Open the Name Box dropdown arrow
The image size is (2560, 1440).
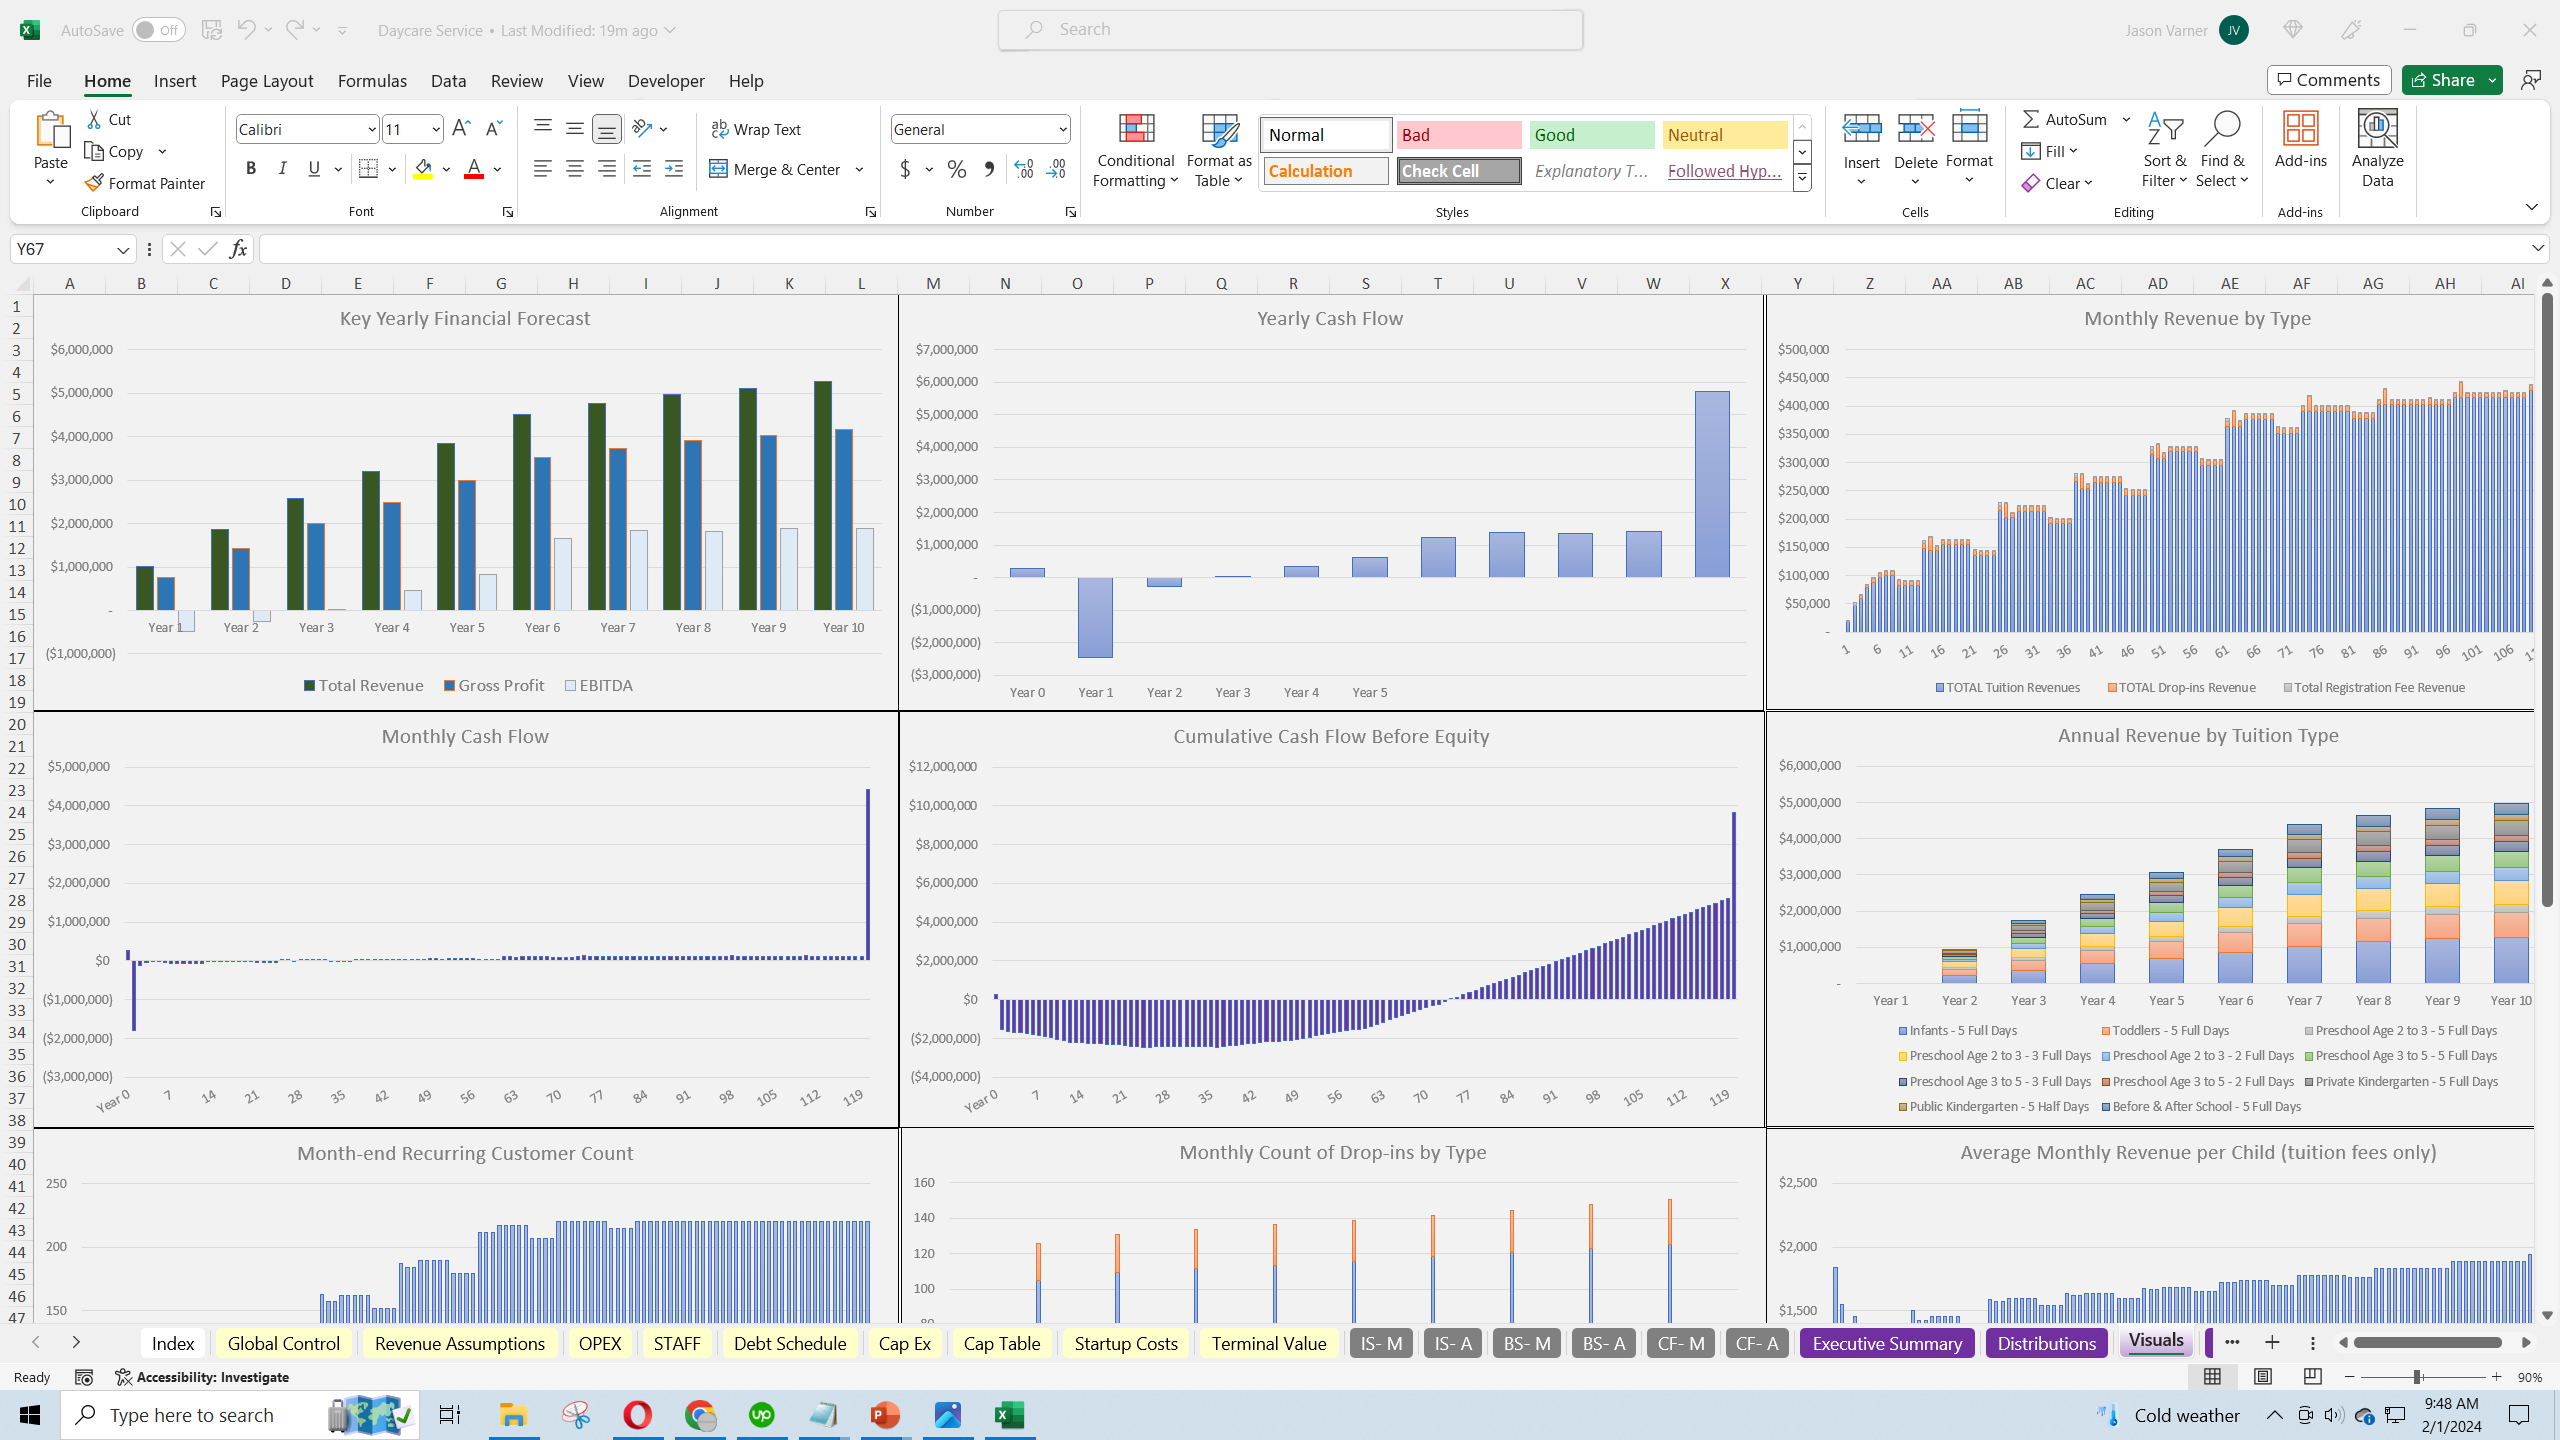[x=122, y=249]
